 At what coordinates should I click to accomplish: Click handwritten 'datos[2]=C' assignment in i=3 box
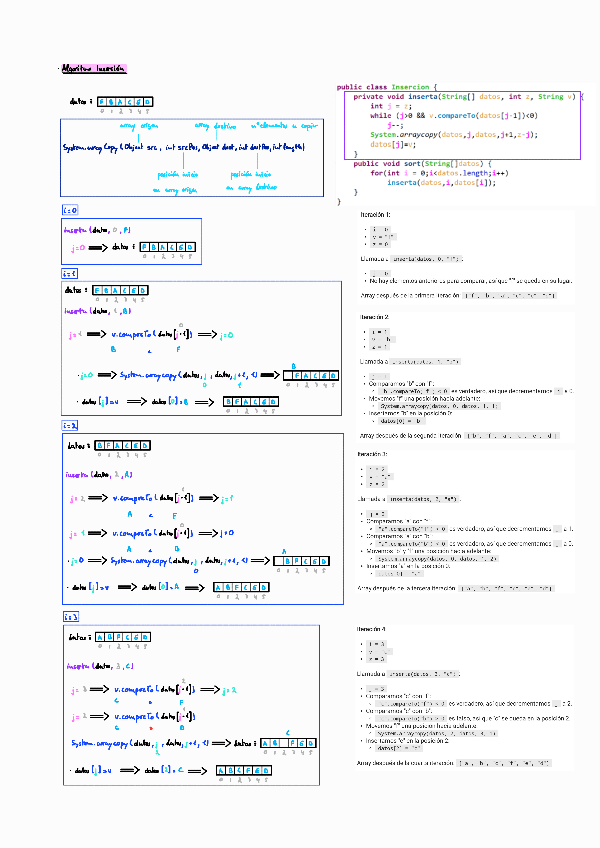(164, 770)
